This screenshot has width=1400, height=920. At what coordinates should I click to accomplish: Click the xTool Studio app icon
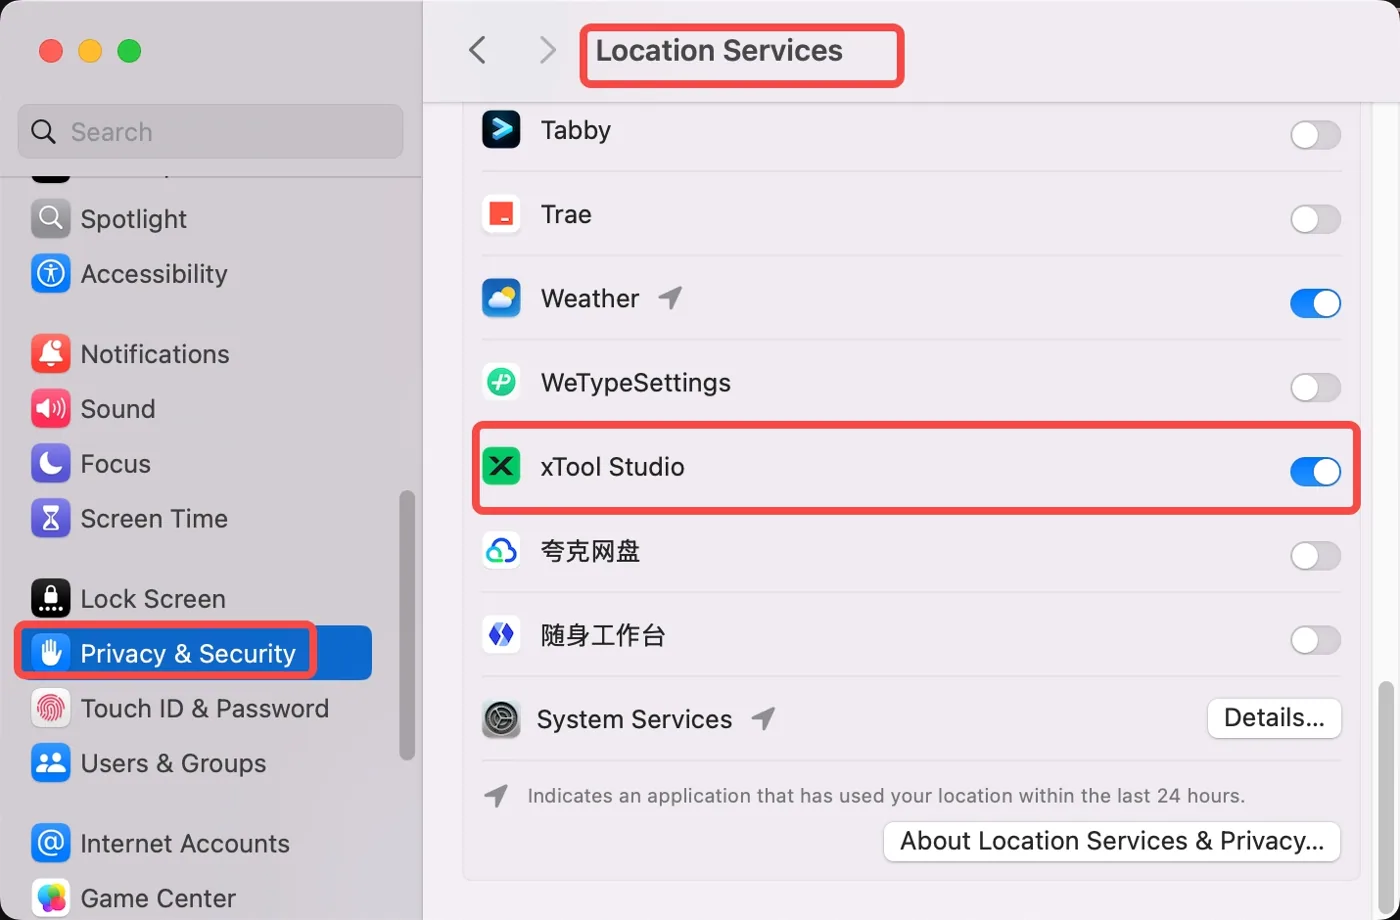(x=501, y=466)
